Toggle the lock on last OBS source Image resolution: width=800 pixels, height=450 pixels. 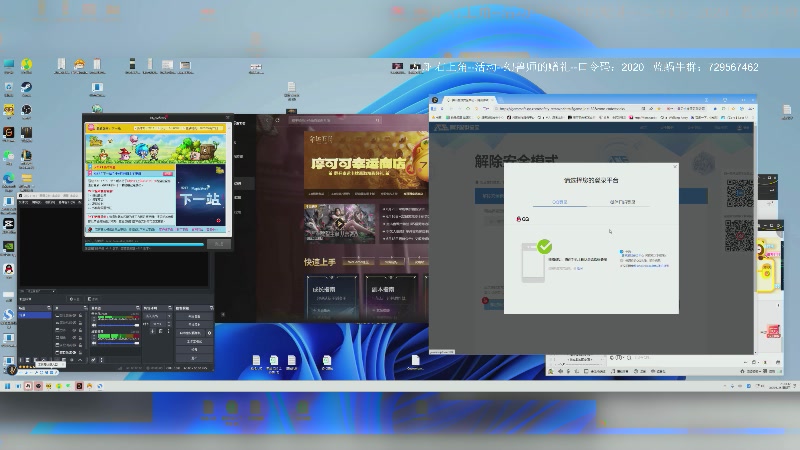(x=81, y=353)
